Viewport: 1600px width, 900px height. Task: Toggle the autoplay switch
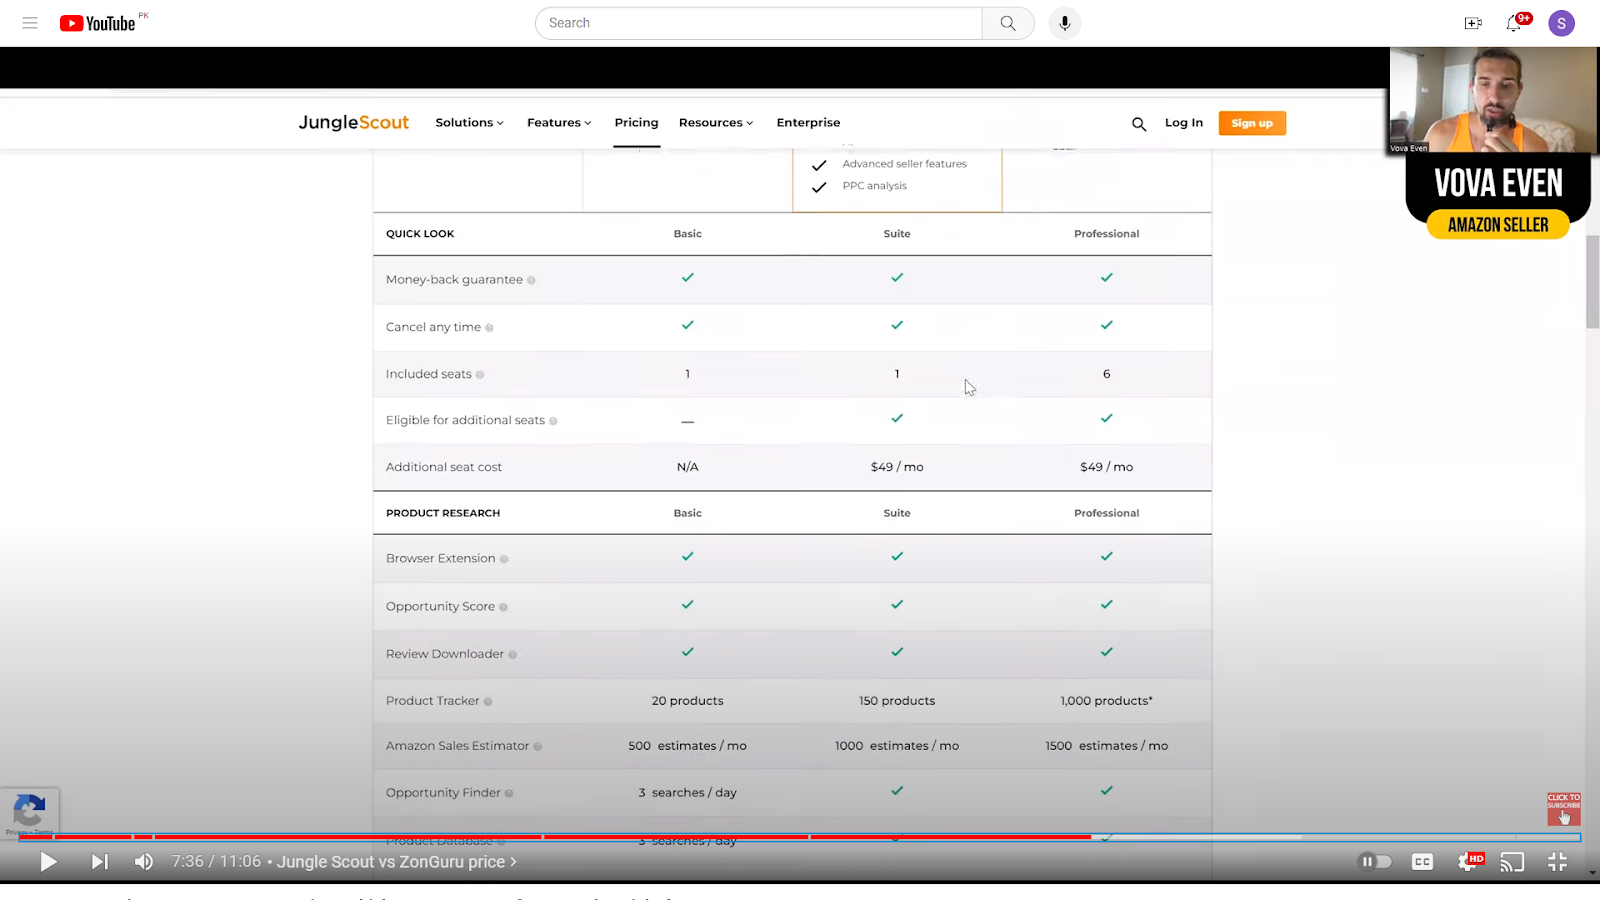point(1375,861)
